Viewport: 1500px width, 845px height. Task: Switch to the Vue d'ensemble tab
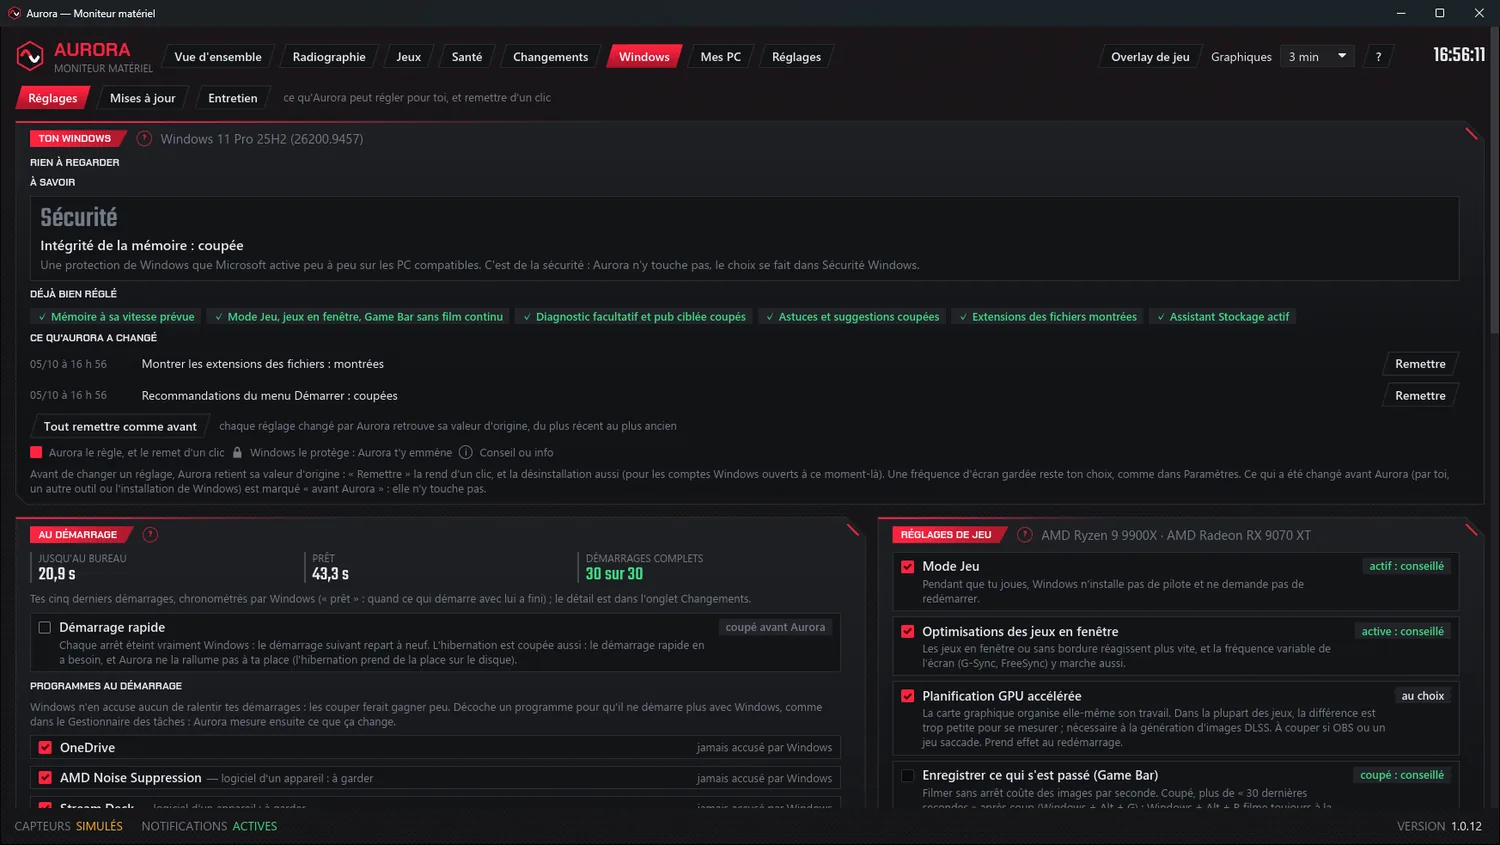coord(218,57)
